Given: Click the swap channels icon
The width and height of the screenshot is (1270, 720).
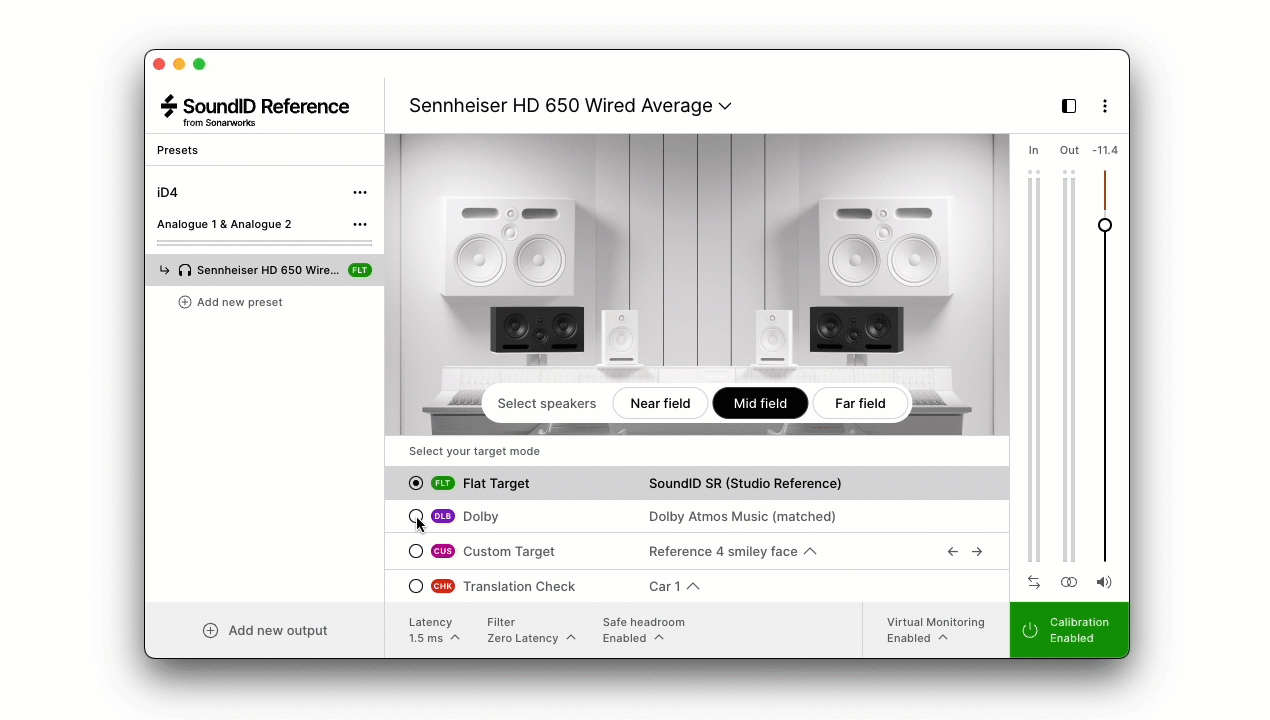Looking at the screenshot, I should [x=1034, y=582].
